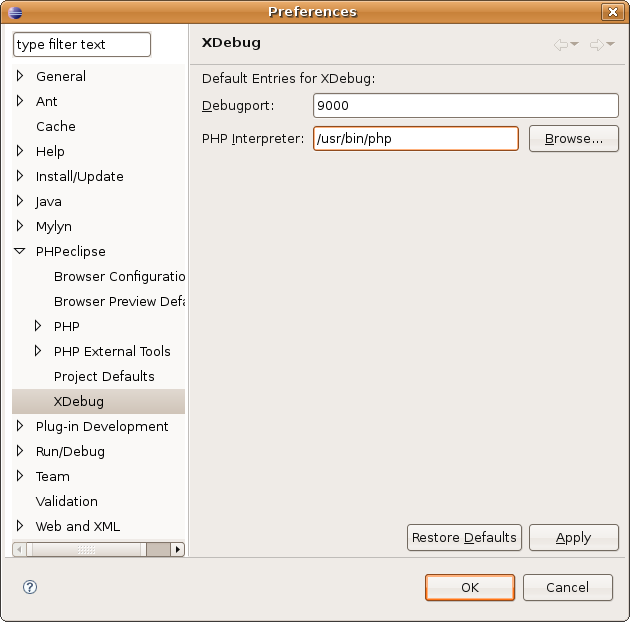This screenshot has height=622, width=630.
Task: Click the Apply button
Action: (573, 537)
